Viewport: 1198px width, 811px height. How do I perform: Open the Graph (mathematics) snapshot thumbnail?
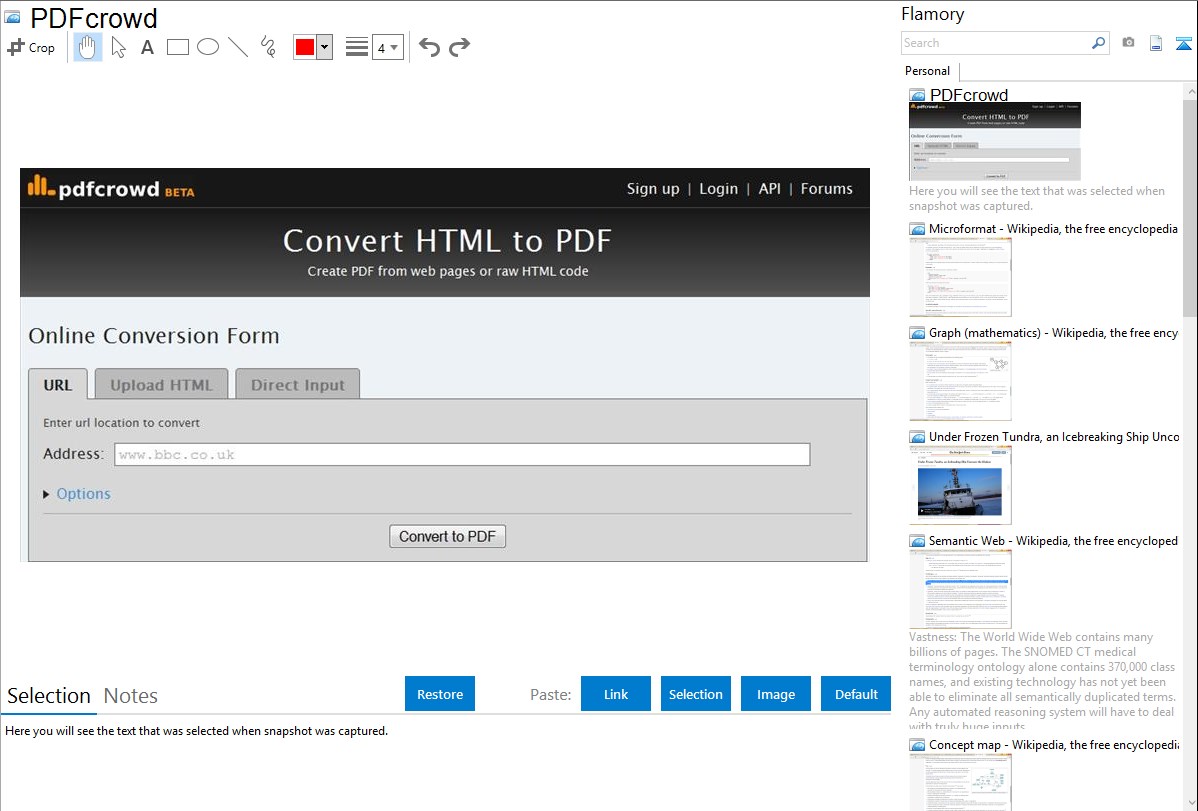tap(960, 381)
